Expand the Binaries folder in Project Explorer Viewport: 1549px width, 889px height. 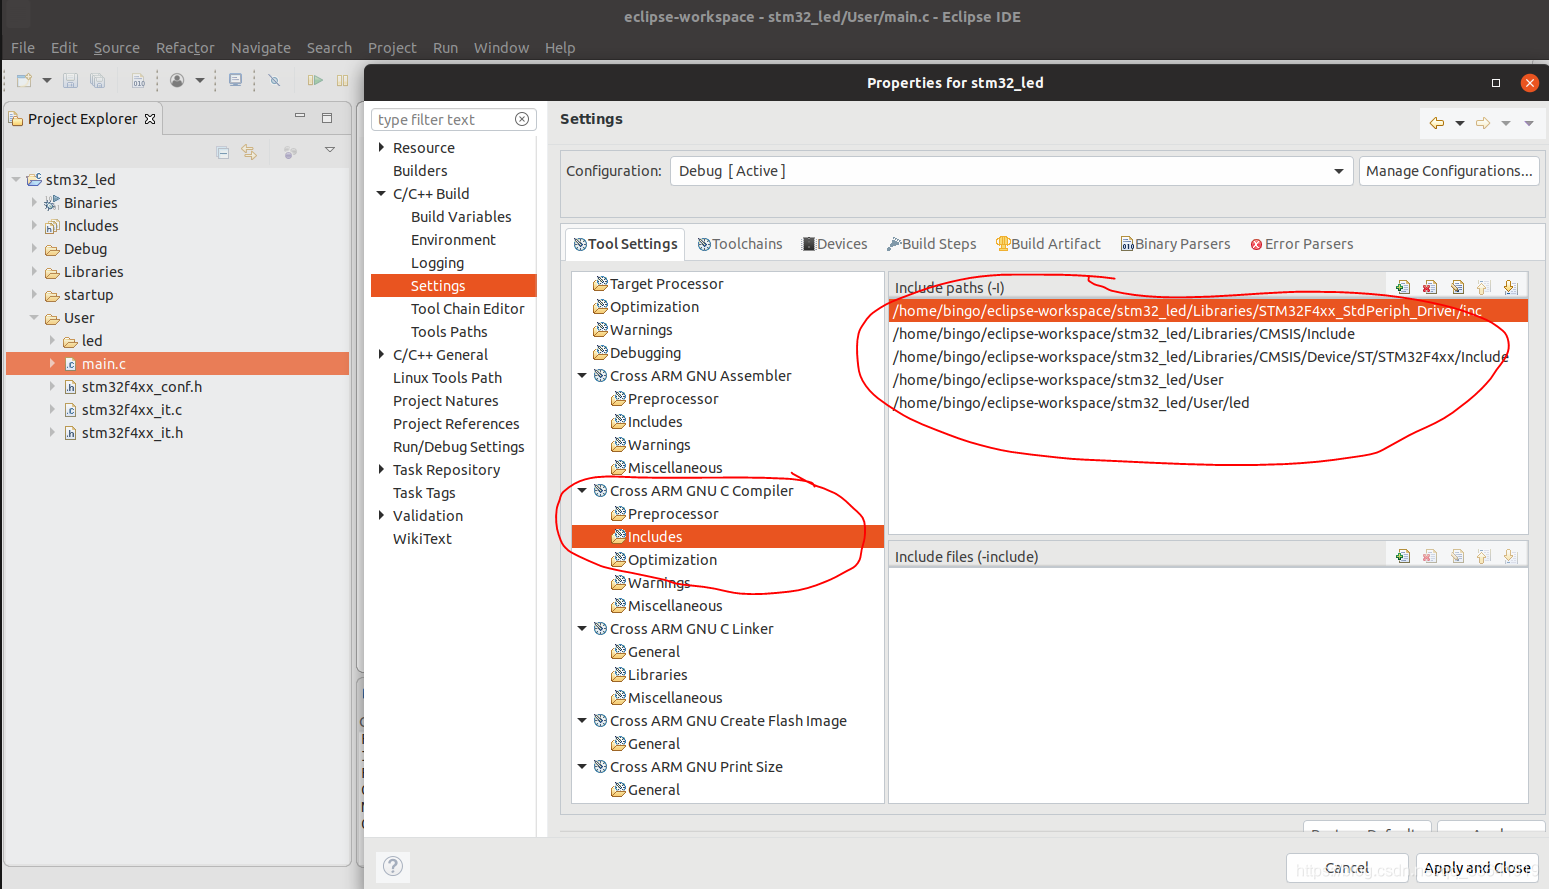(x=34, y=203)
